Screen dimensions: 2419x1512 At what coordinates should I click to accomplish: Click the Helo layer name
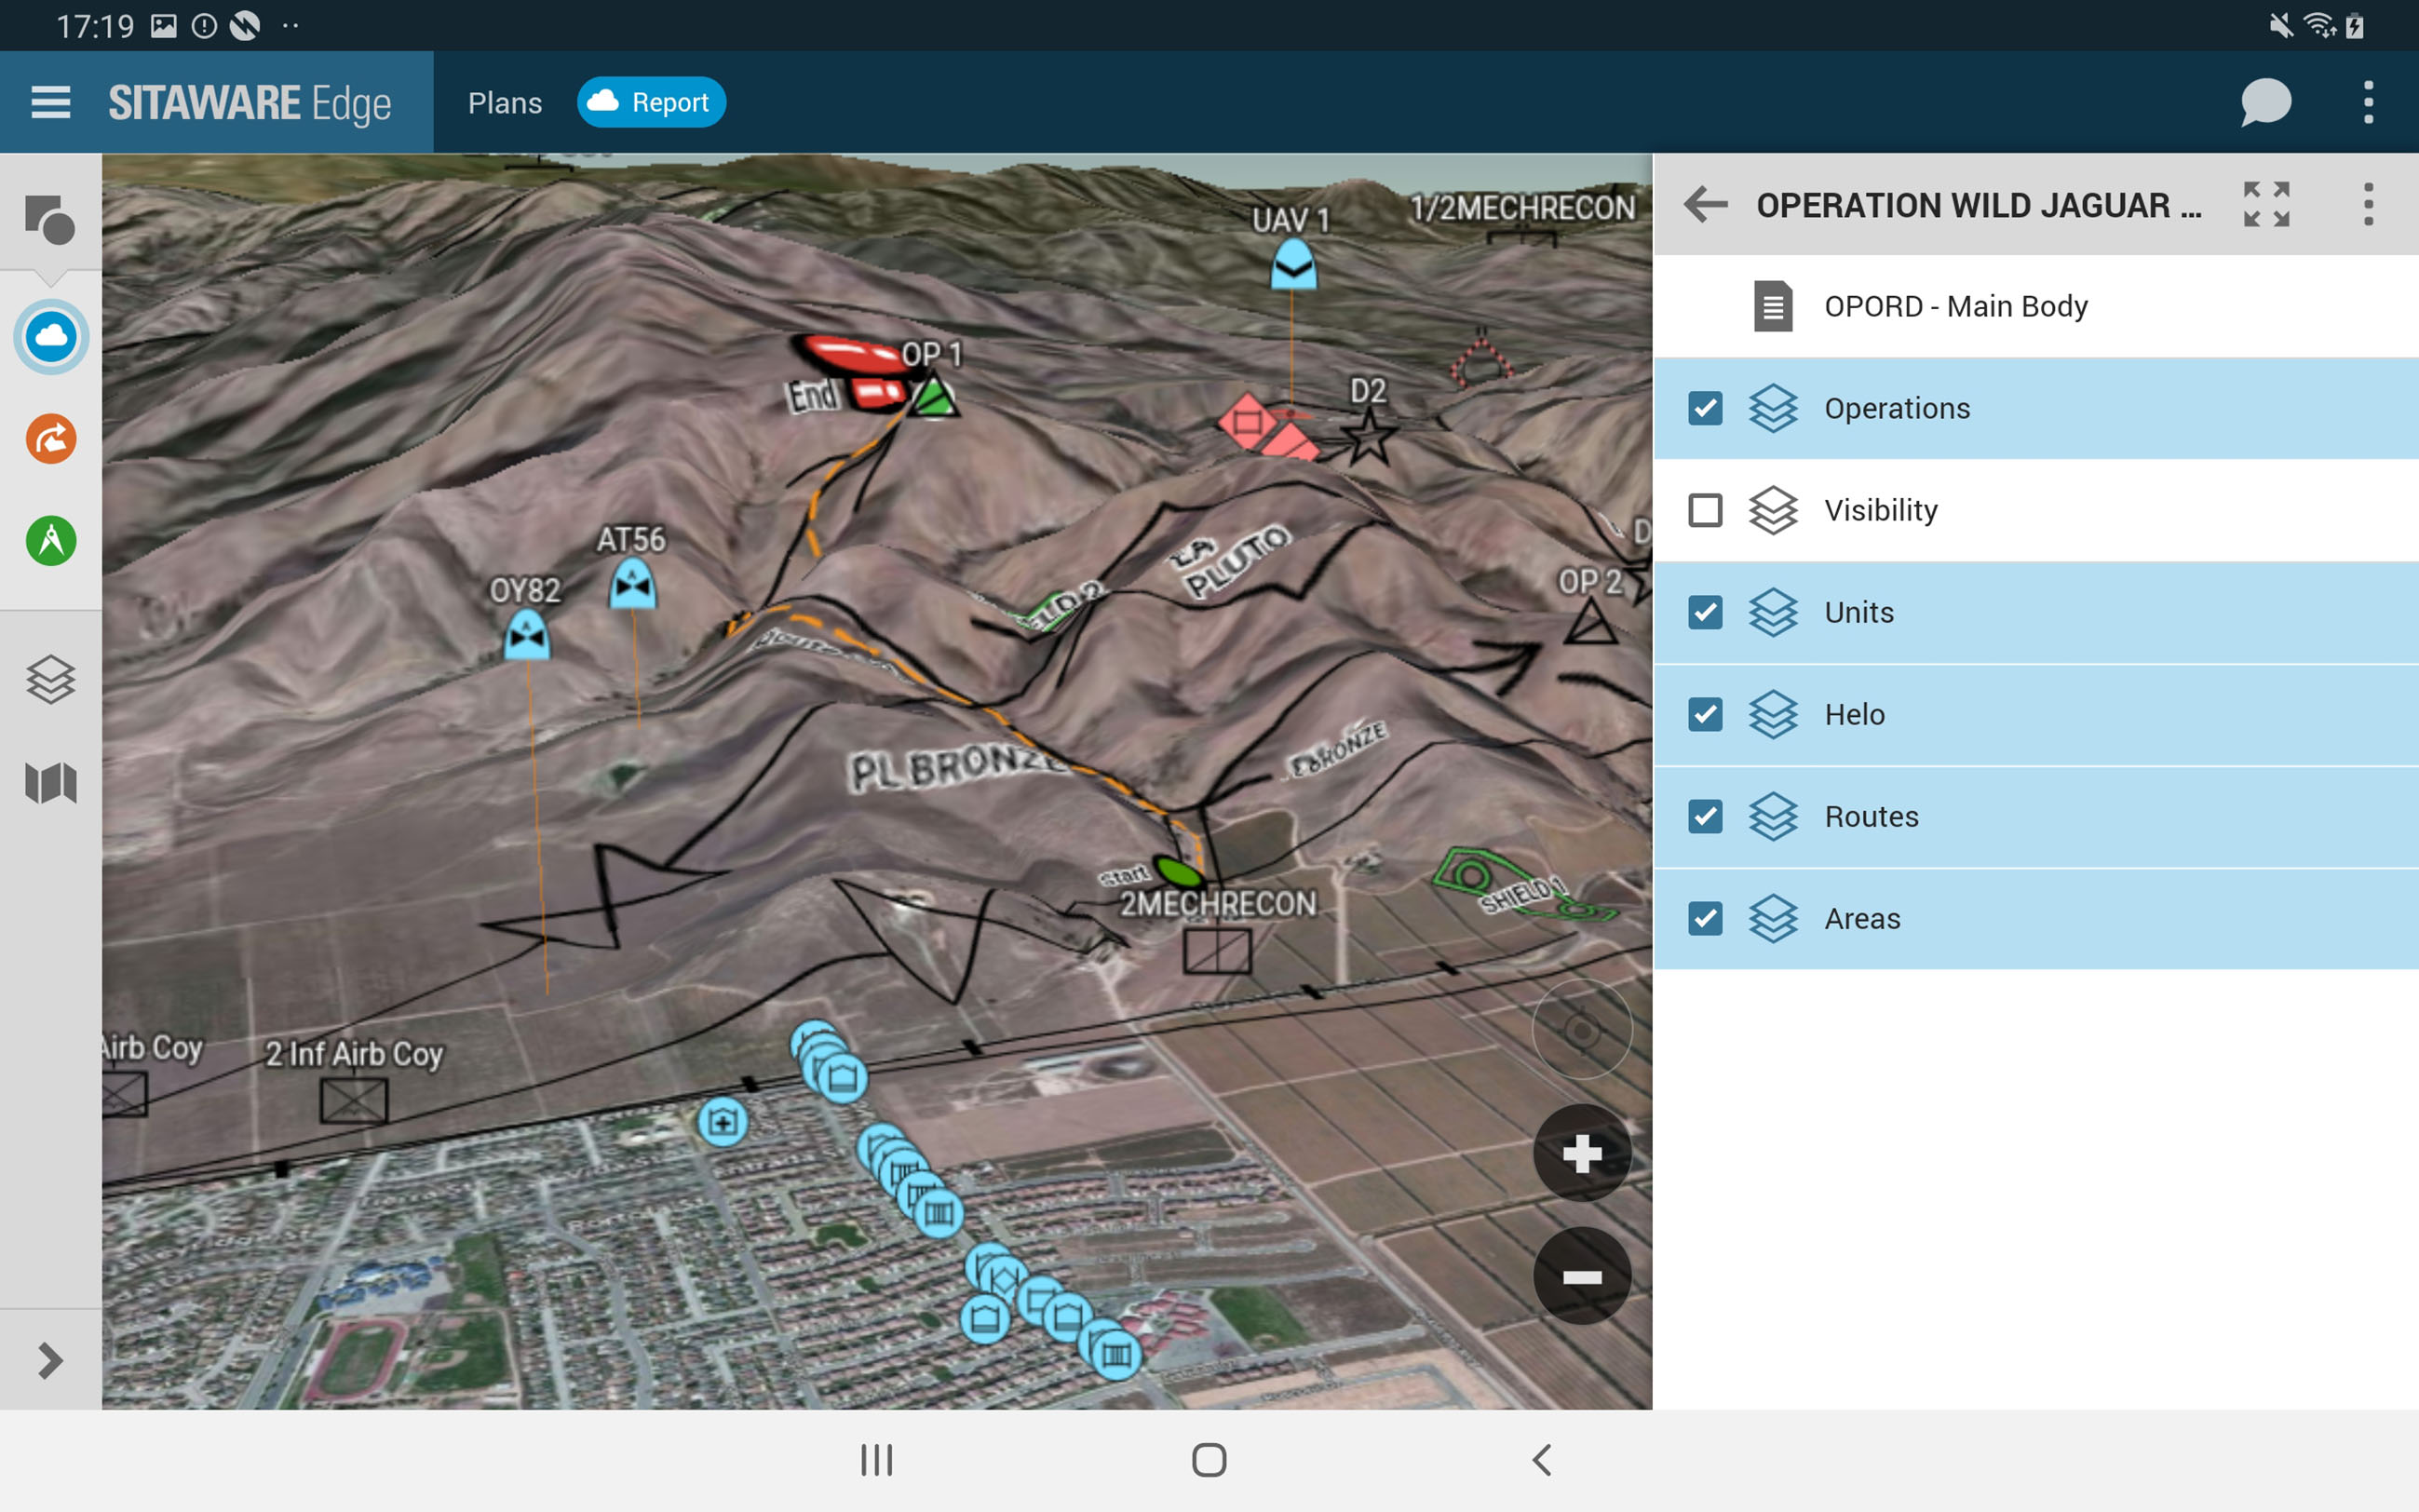1854,714
